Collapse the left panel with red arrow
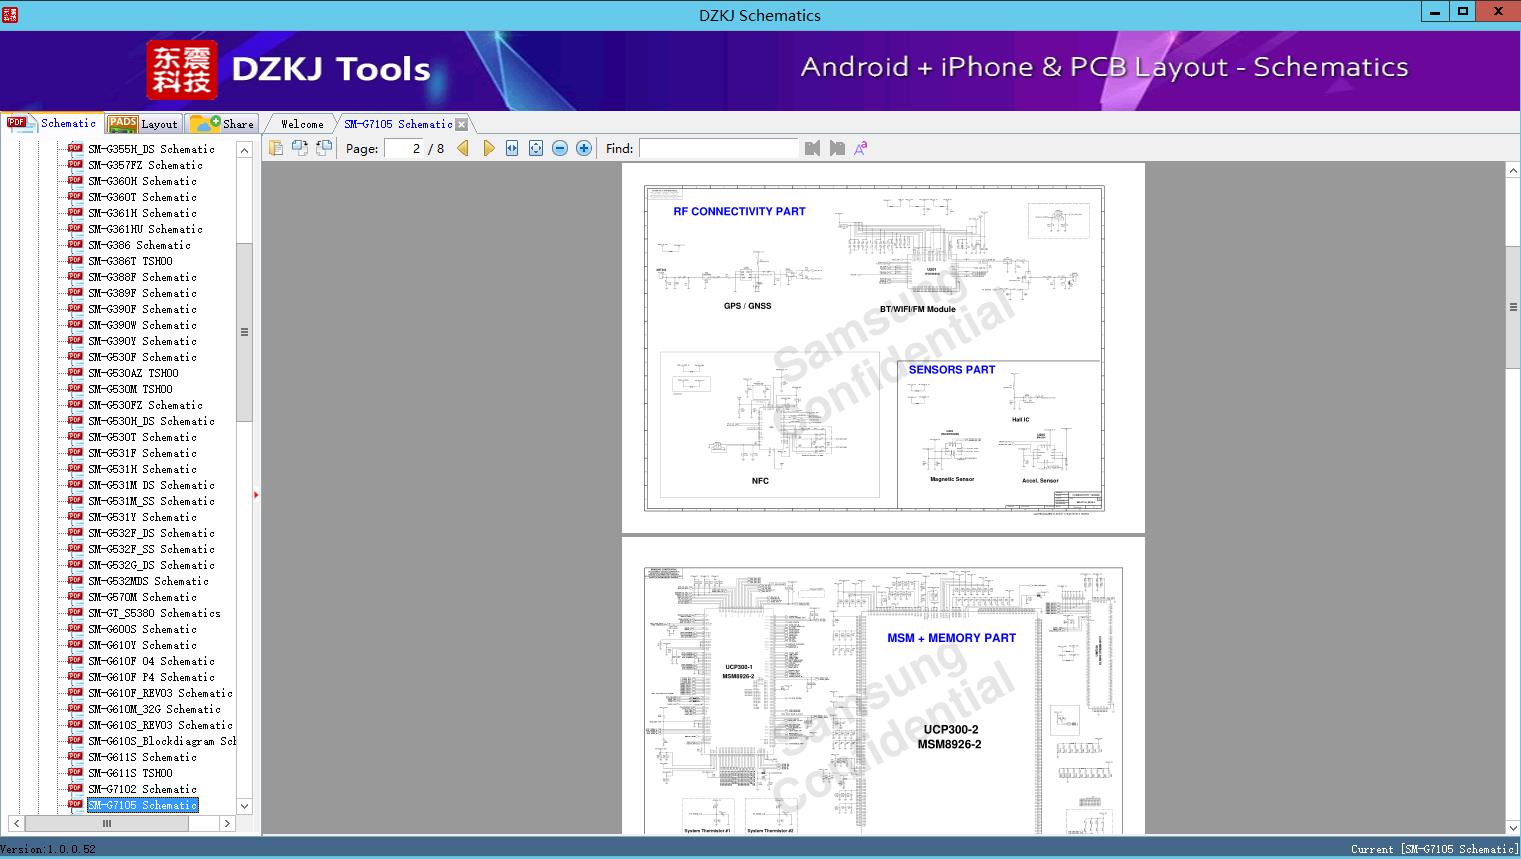This screenshot has width=1521, height=859. (x=256, y=494)
